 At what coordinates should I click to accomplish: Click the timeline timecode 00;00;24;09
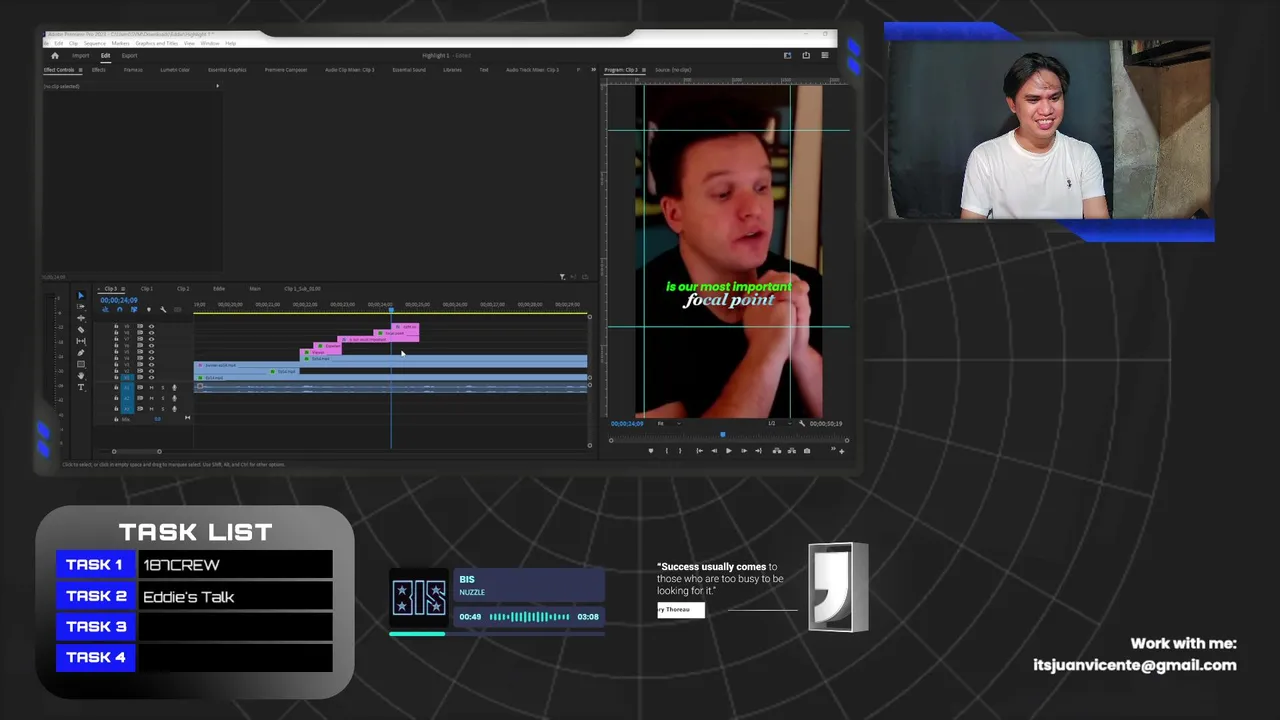coord(119,300)
